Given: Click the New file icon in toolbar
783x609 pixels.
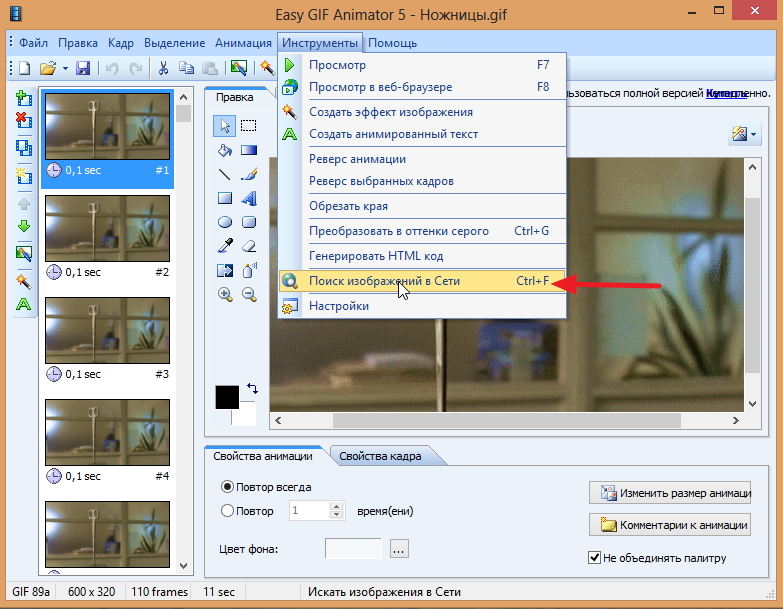Looking at the screenshot, I should [24, 67].
